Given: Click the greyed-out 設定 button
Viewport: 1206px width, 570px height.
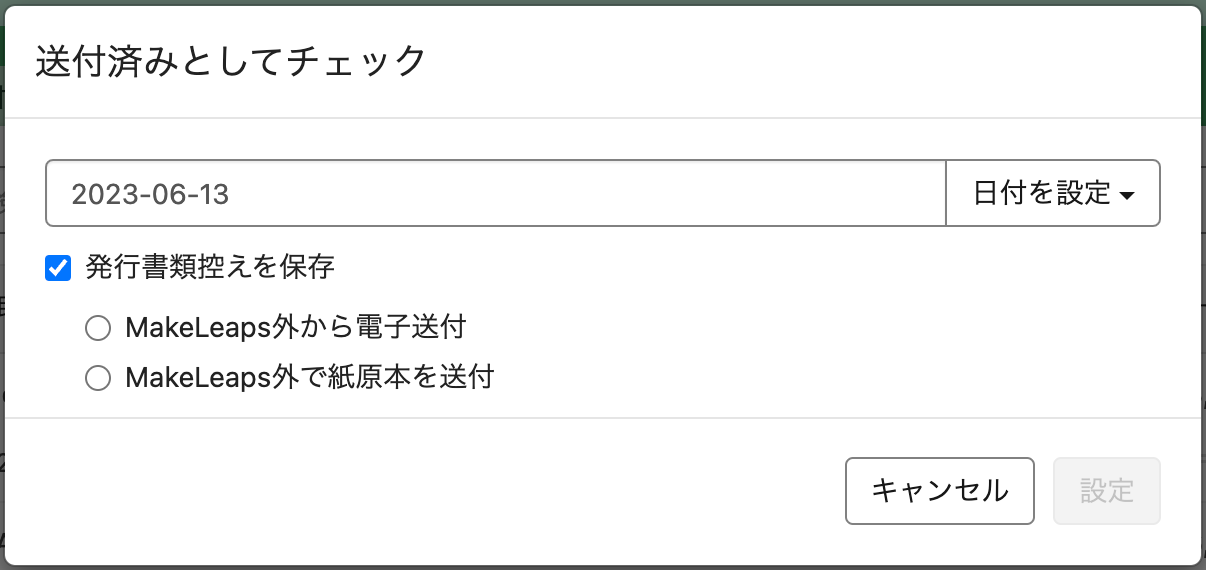Looking at the screenshot, I should click(x=1106, y=491).
